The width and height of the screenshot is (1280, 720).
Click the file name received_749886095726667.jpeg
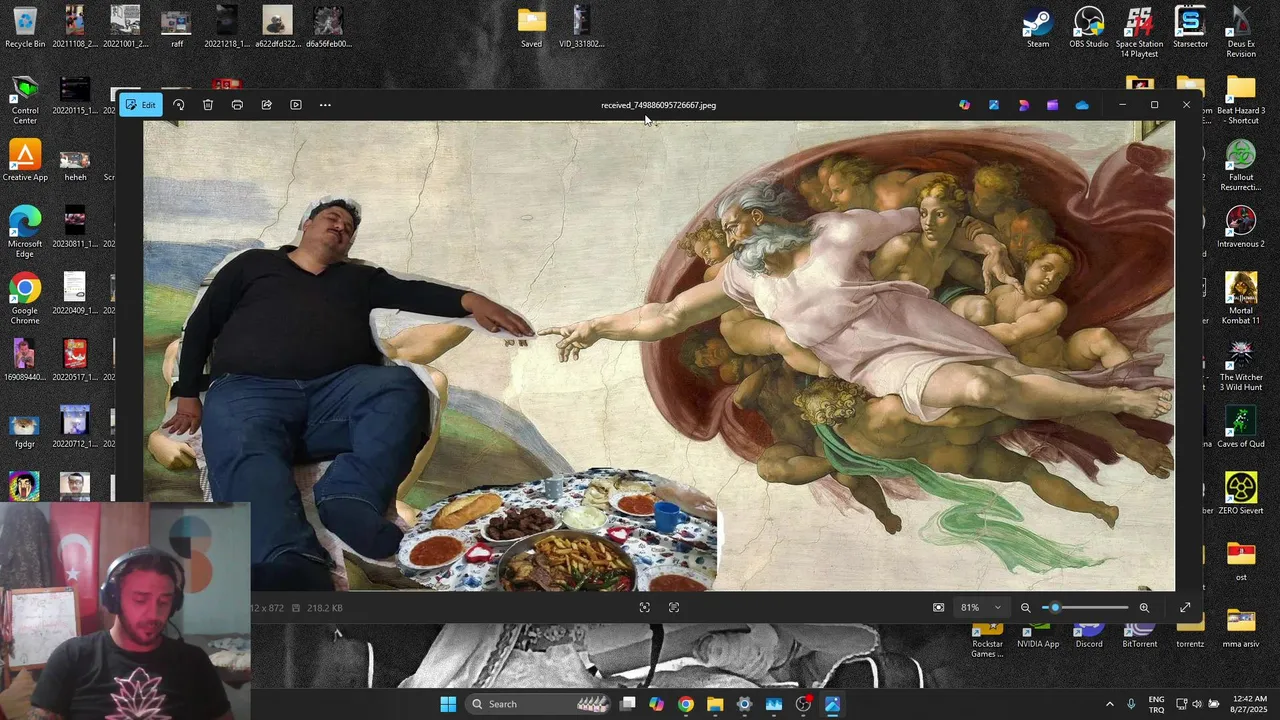(x=658, y=105)
